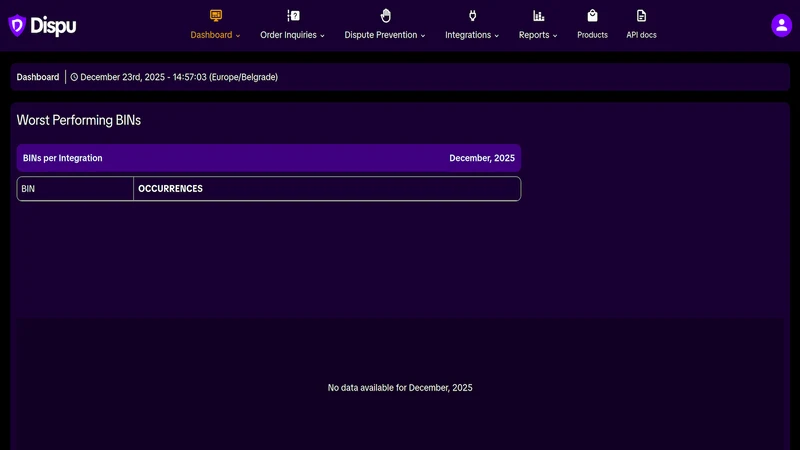Open the Dashboard menu label
The width and height of the screenshot is (800, 450).
coord(211,35)
